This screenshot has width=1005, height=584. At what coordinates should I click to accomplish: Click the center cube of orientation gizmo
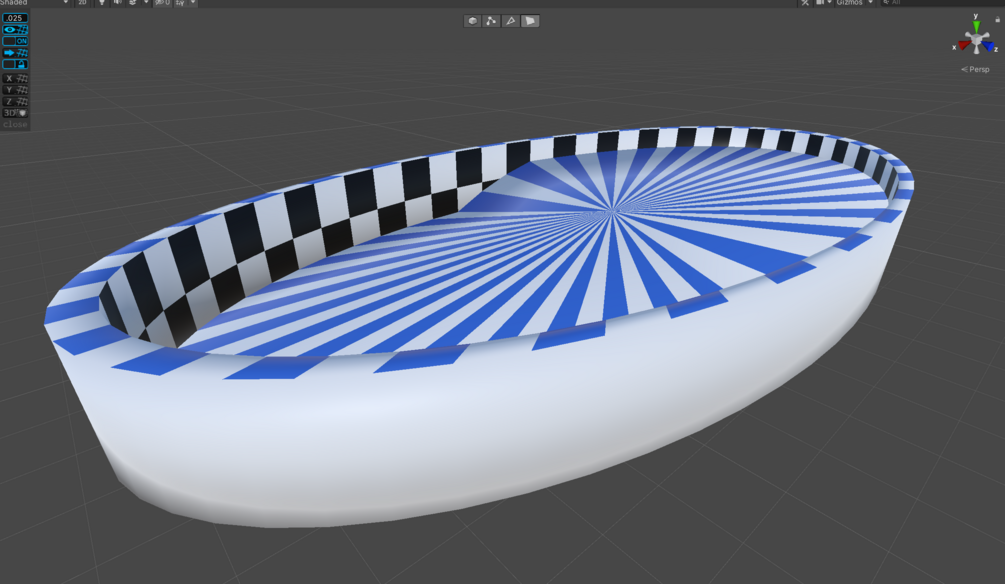click(x=976, y=41)
